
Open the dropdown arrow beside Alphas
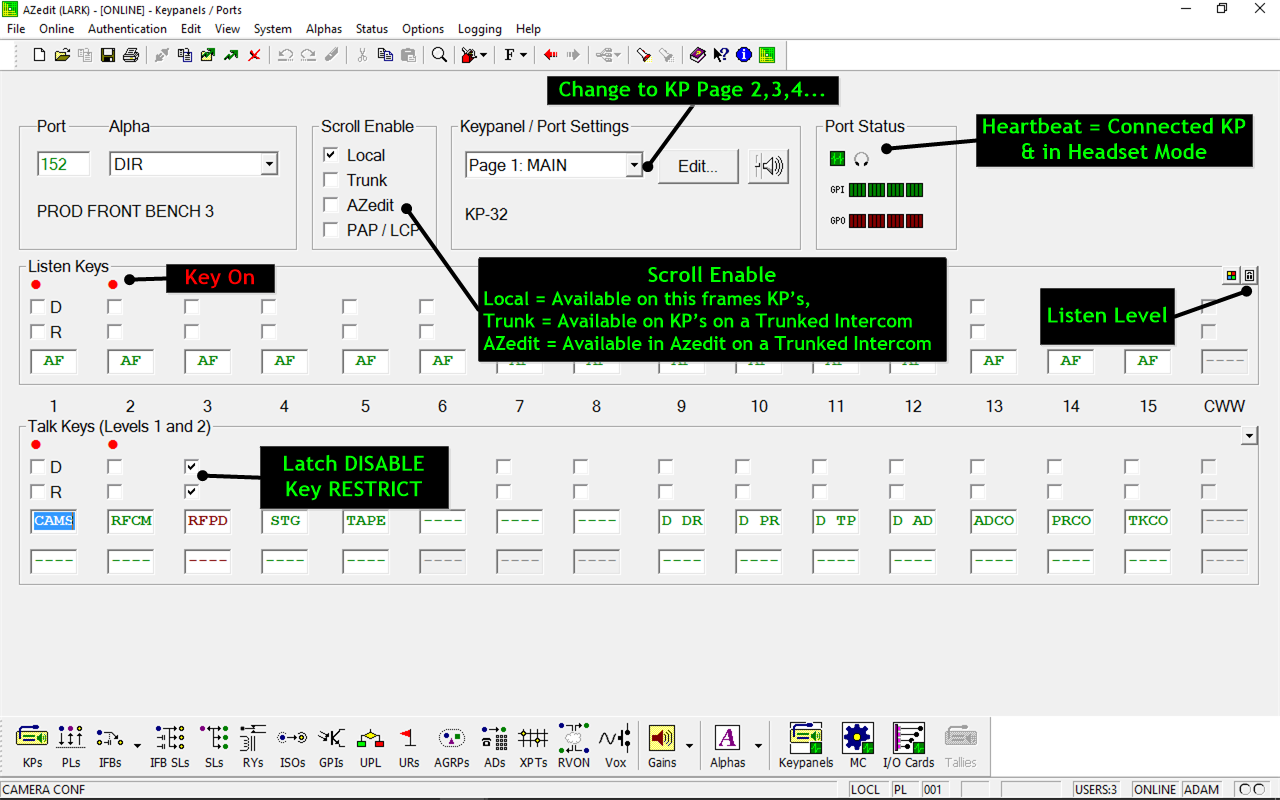[758, 746]
